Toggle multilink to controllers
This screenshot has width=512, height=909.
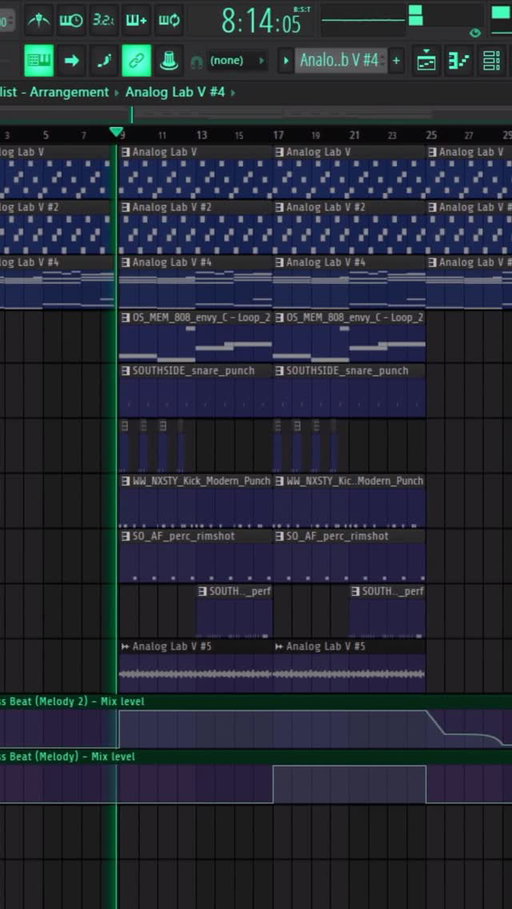pos(136,60)
